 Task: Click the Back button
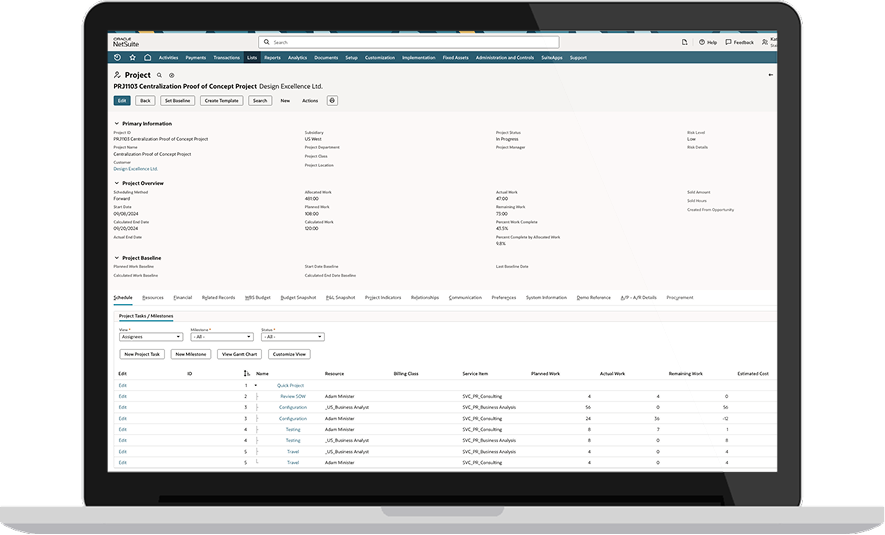(145, 100)
